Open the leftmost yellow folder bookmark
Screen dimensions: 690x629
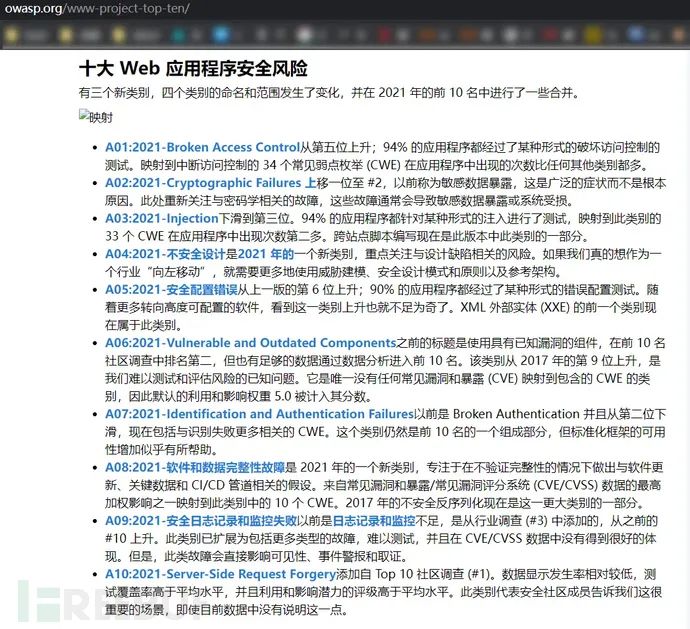11,35
